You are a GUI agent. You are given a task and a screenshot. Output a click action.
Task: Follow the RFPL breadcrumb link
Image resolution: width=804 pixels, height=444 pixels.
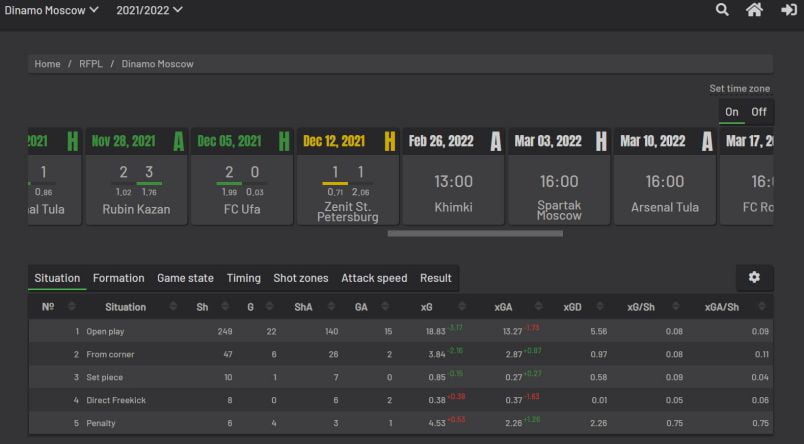tap(91, 64)
